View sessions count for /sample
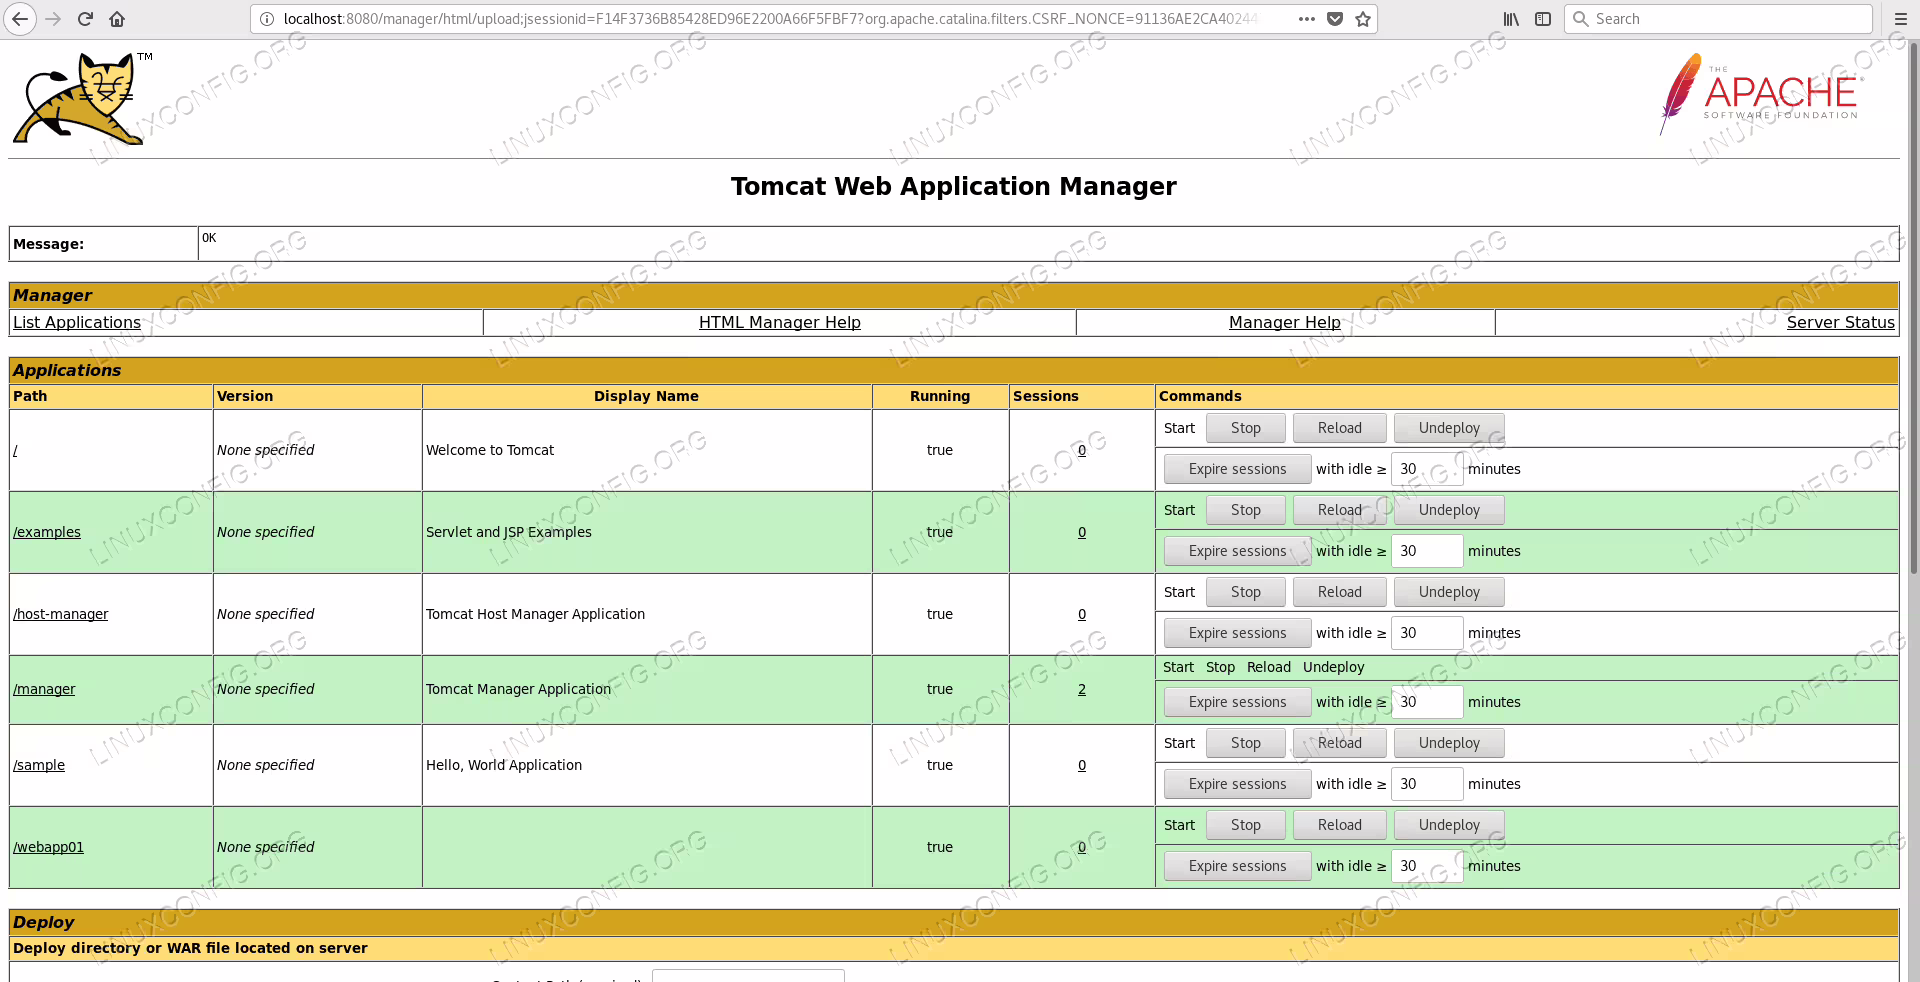The width and height of the screenshot is (1920, 982). tap(1082, 765)
